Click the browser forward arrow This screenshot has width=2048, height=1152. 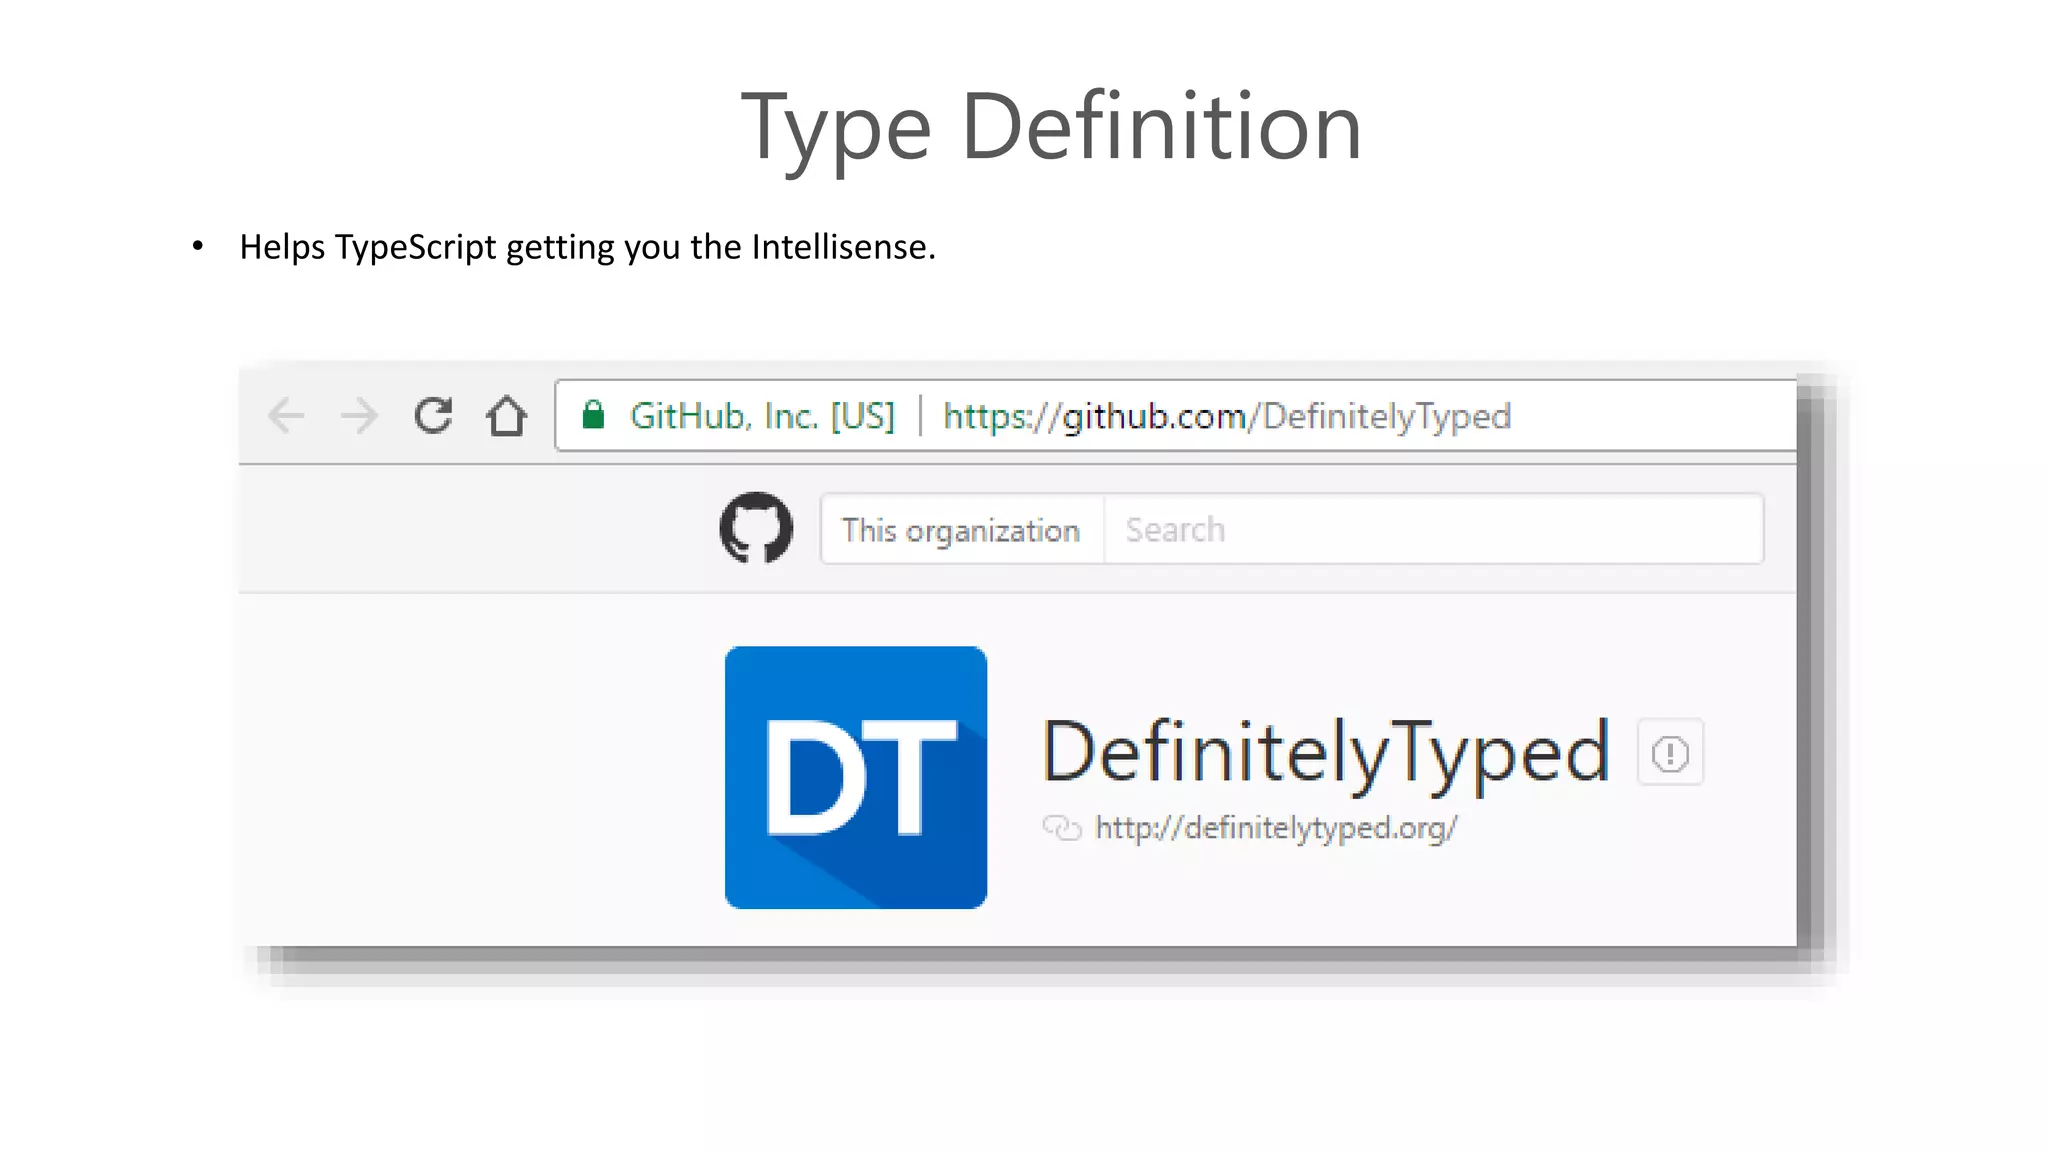click(x=359, y=415)
